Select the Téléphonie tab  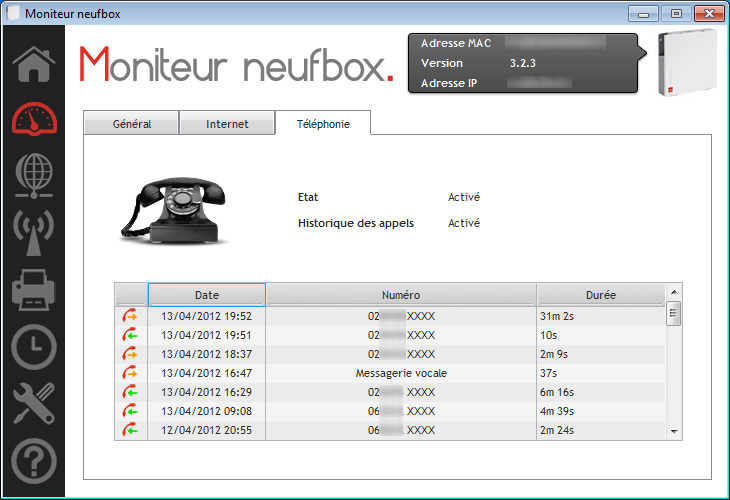point(323,124)
